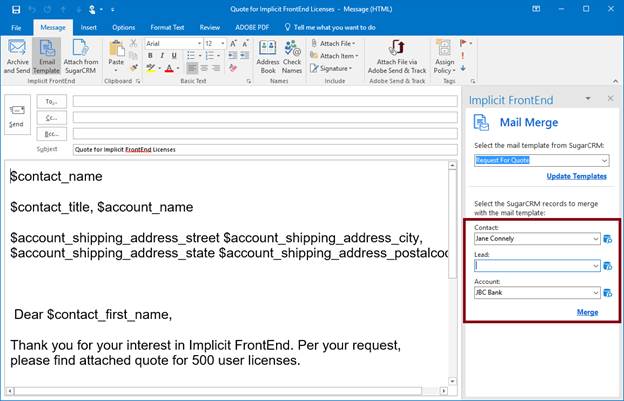This screenshot has height=401, width=624.
Task: Click the Update Templates link
Action: 576,176
